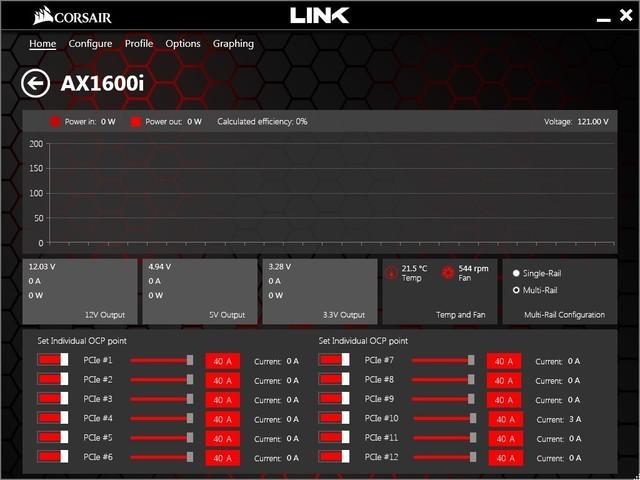Toggle OCP switch for PCIe #11
The image size is (640, 480).
334,437
